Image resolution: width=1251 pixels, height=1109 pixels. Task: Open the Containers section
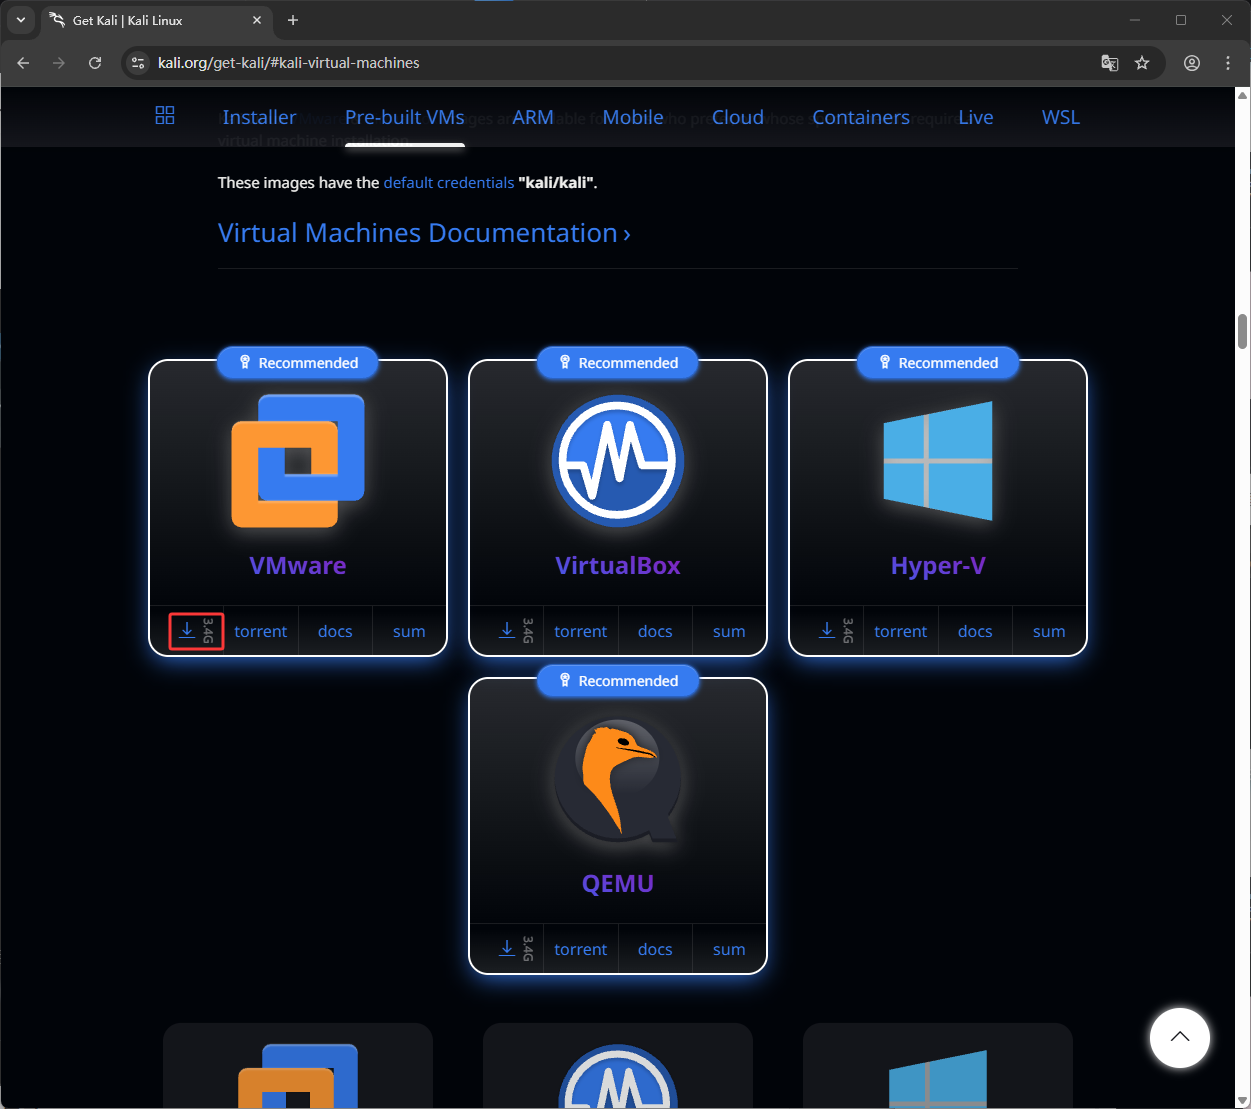861,117
